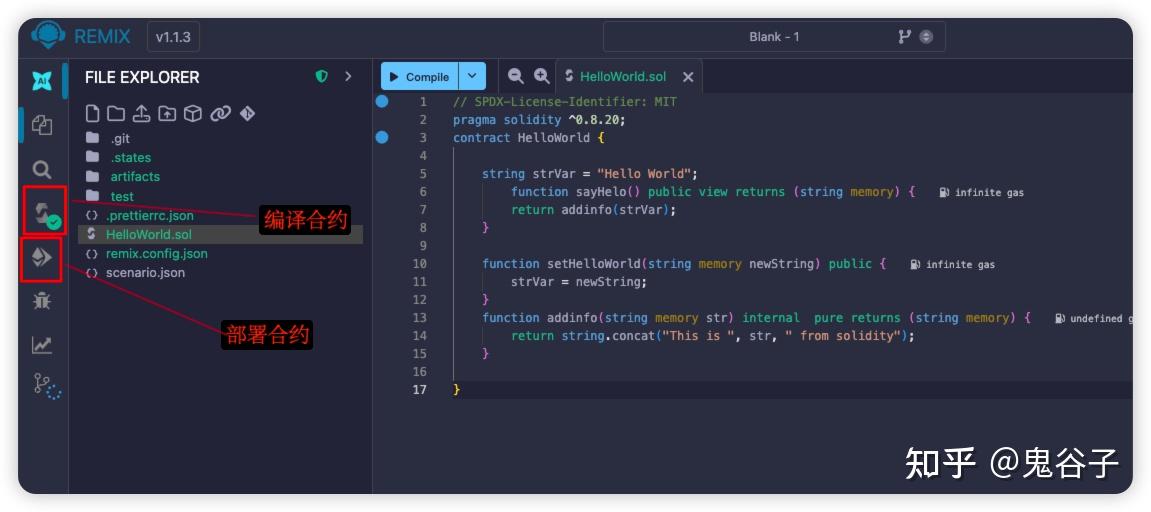The height and width of the screenshot is (512, 1151).
Task: Toggle the breakpoint dot on line 3
Action: 382,137
